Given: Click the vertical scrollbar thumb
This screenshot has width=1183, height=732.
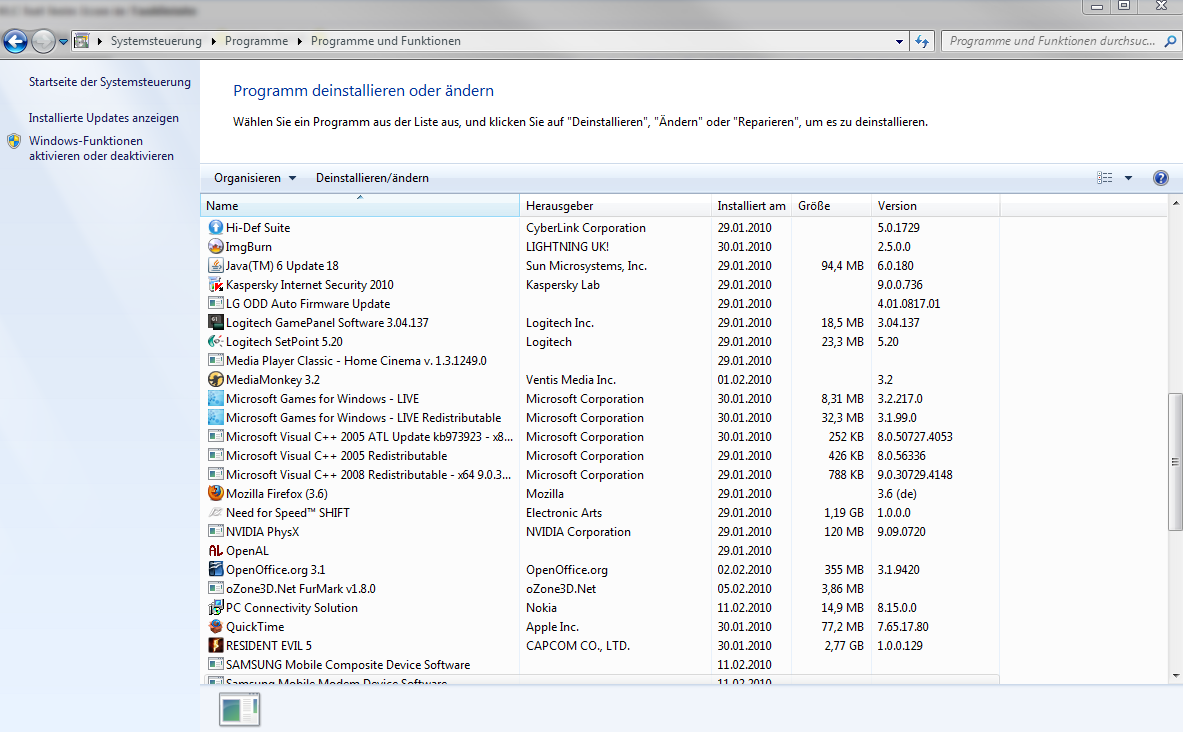Looking at the screenshot, I should pyautogui.click(x=1175, y=462).
